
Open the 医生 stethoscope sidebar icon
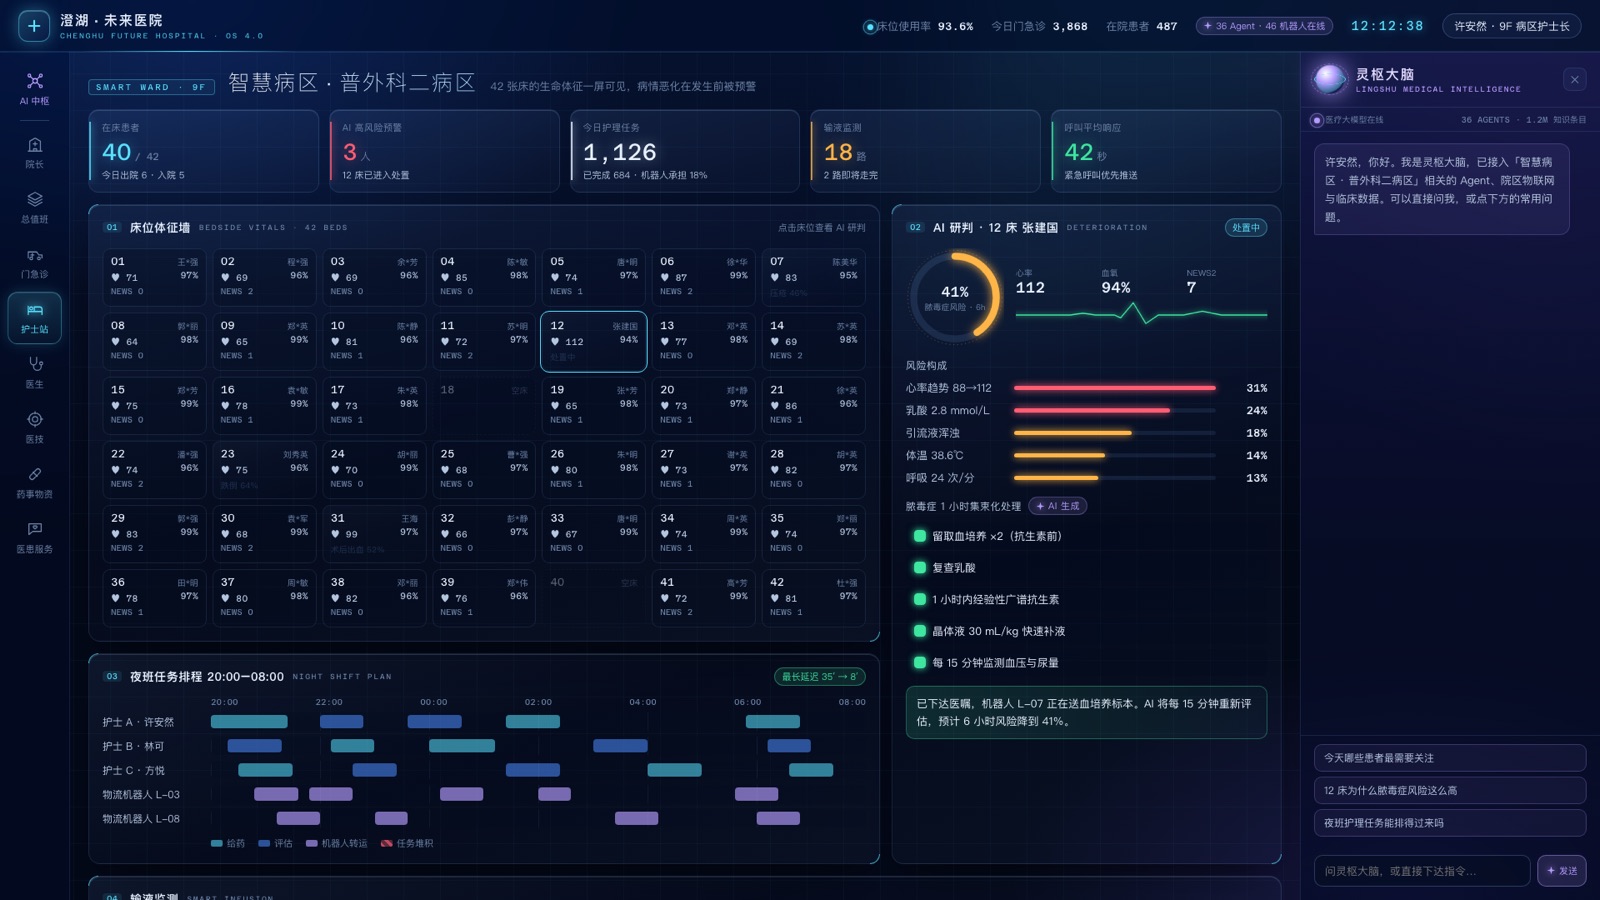coord(34,373)
